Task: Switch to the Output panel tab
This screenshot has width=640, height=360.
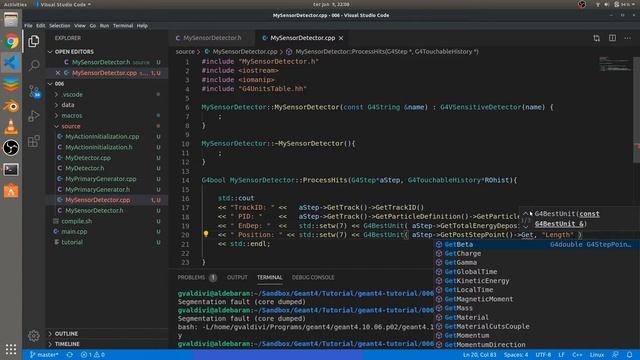Action: click(x=237, y=278)
